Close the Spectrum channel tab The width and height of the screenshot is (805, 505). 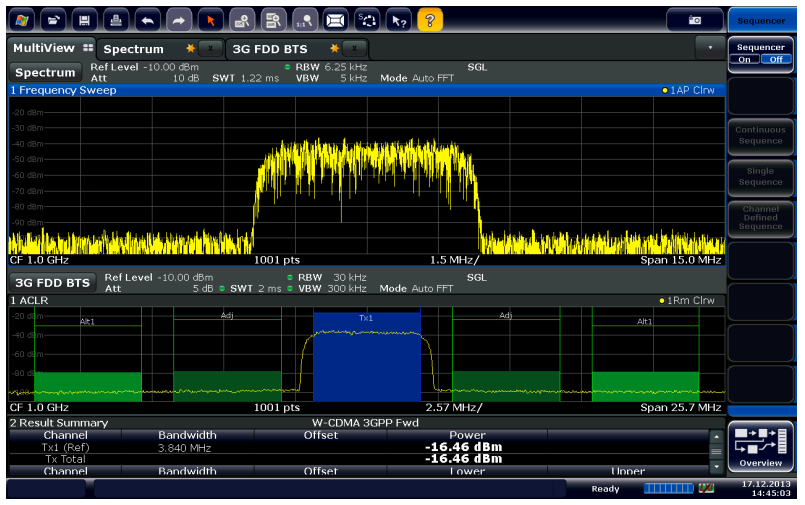(x=210, y=48)
